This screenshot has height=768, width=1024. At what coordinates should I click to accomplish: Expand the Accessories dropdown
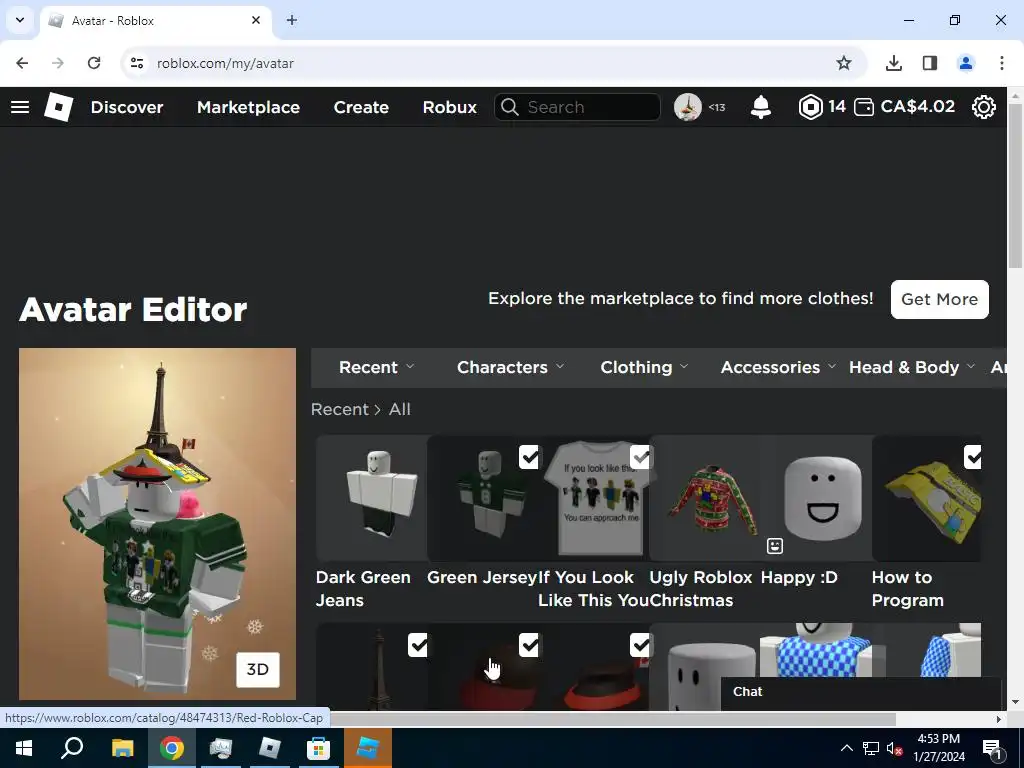click(x=778, y=368)
